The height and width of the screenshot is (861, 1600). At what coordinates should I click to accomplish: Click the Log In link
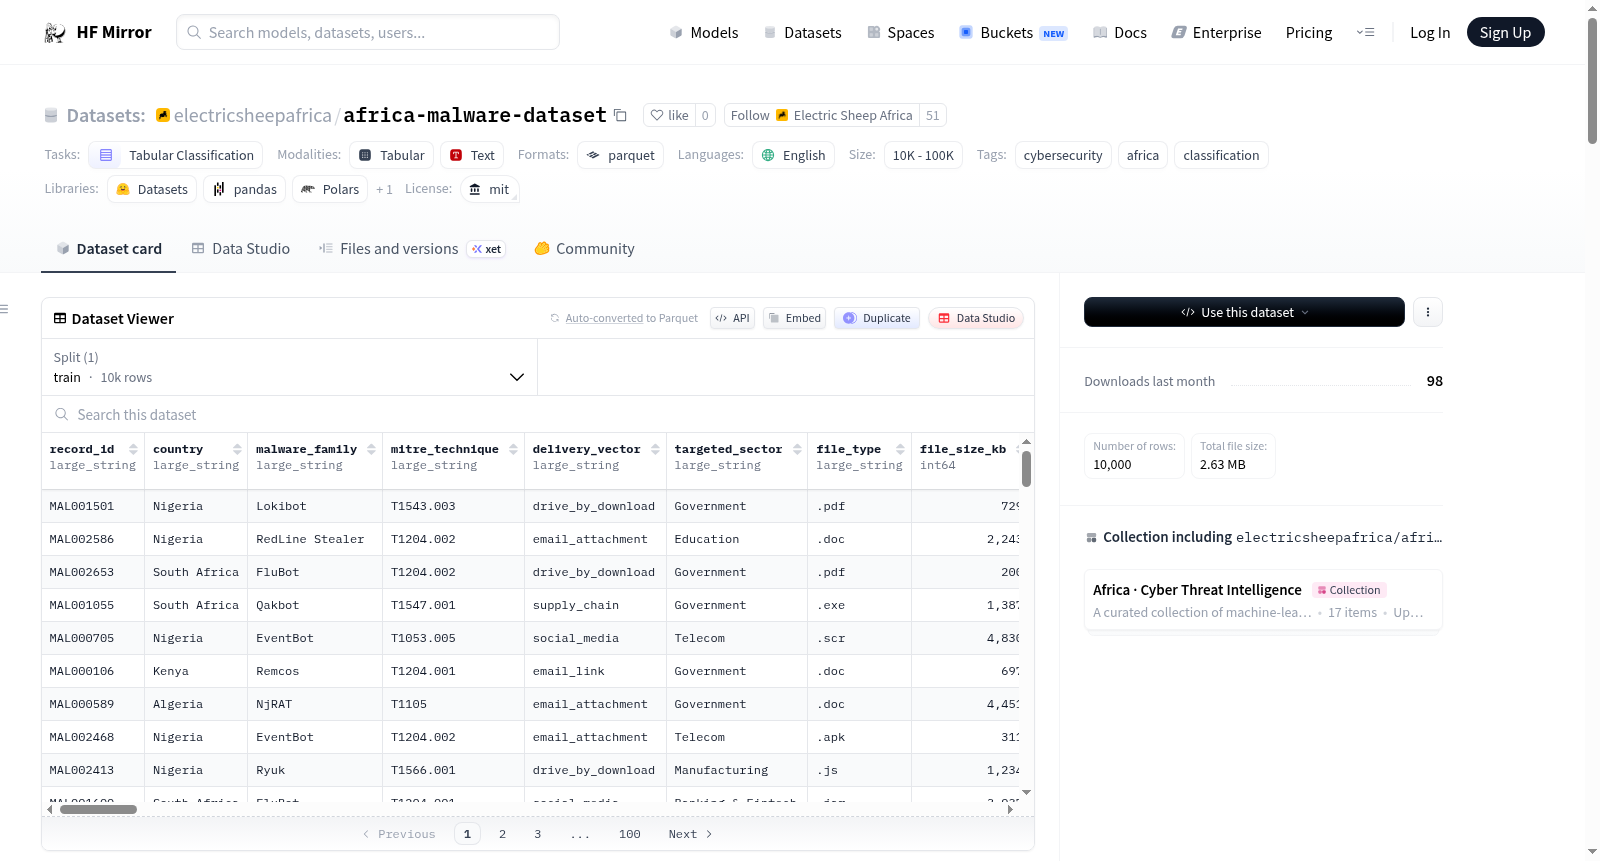tap(1429, 32)
